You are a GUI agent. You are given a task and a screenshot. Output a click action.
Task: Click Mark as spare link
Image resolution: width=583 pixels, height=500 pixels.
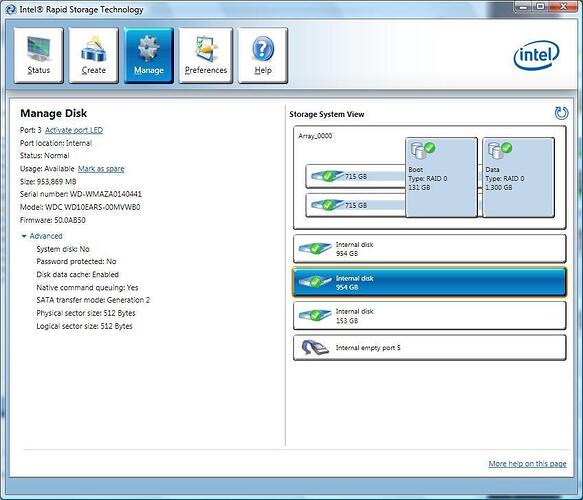click(101, 169)
